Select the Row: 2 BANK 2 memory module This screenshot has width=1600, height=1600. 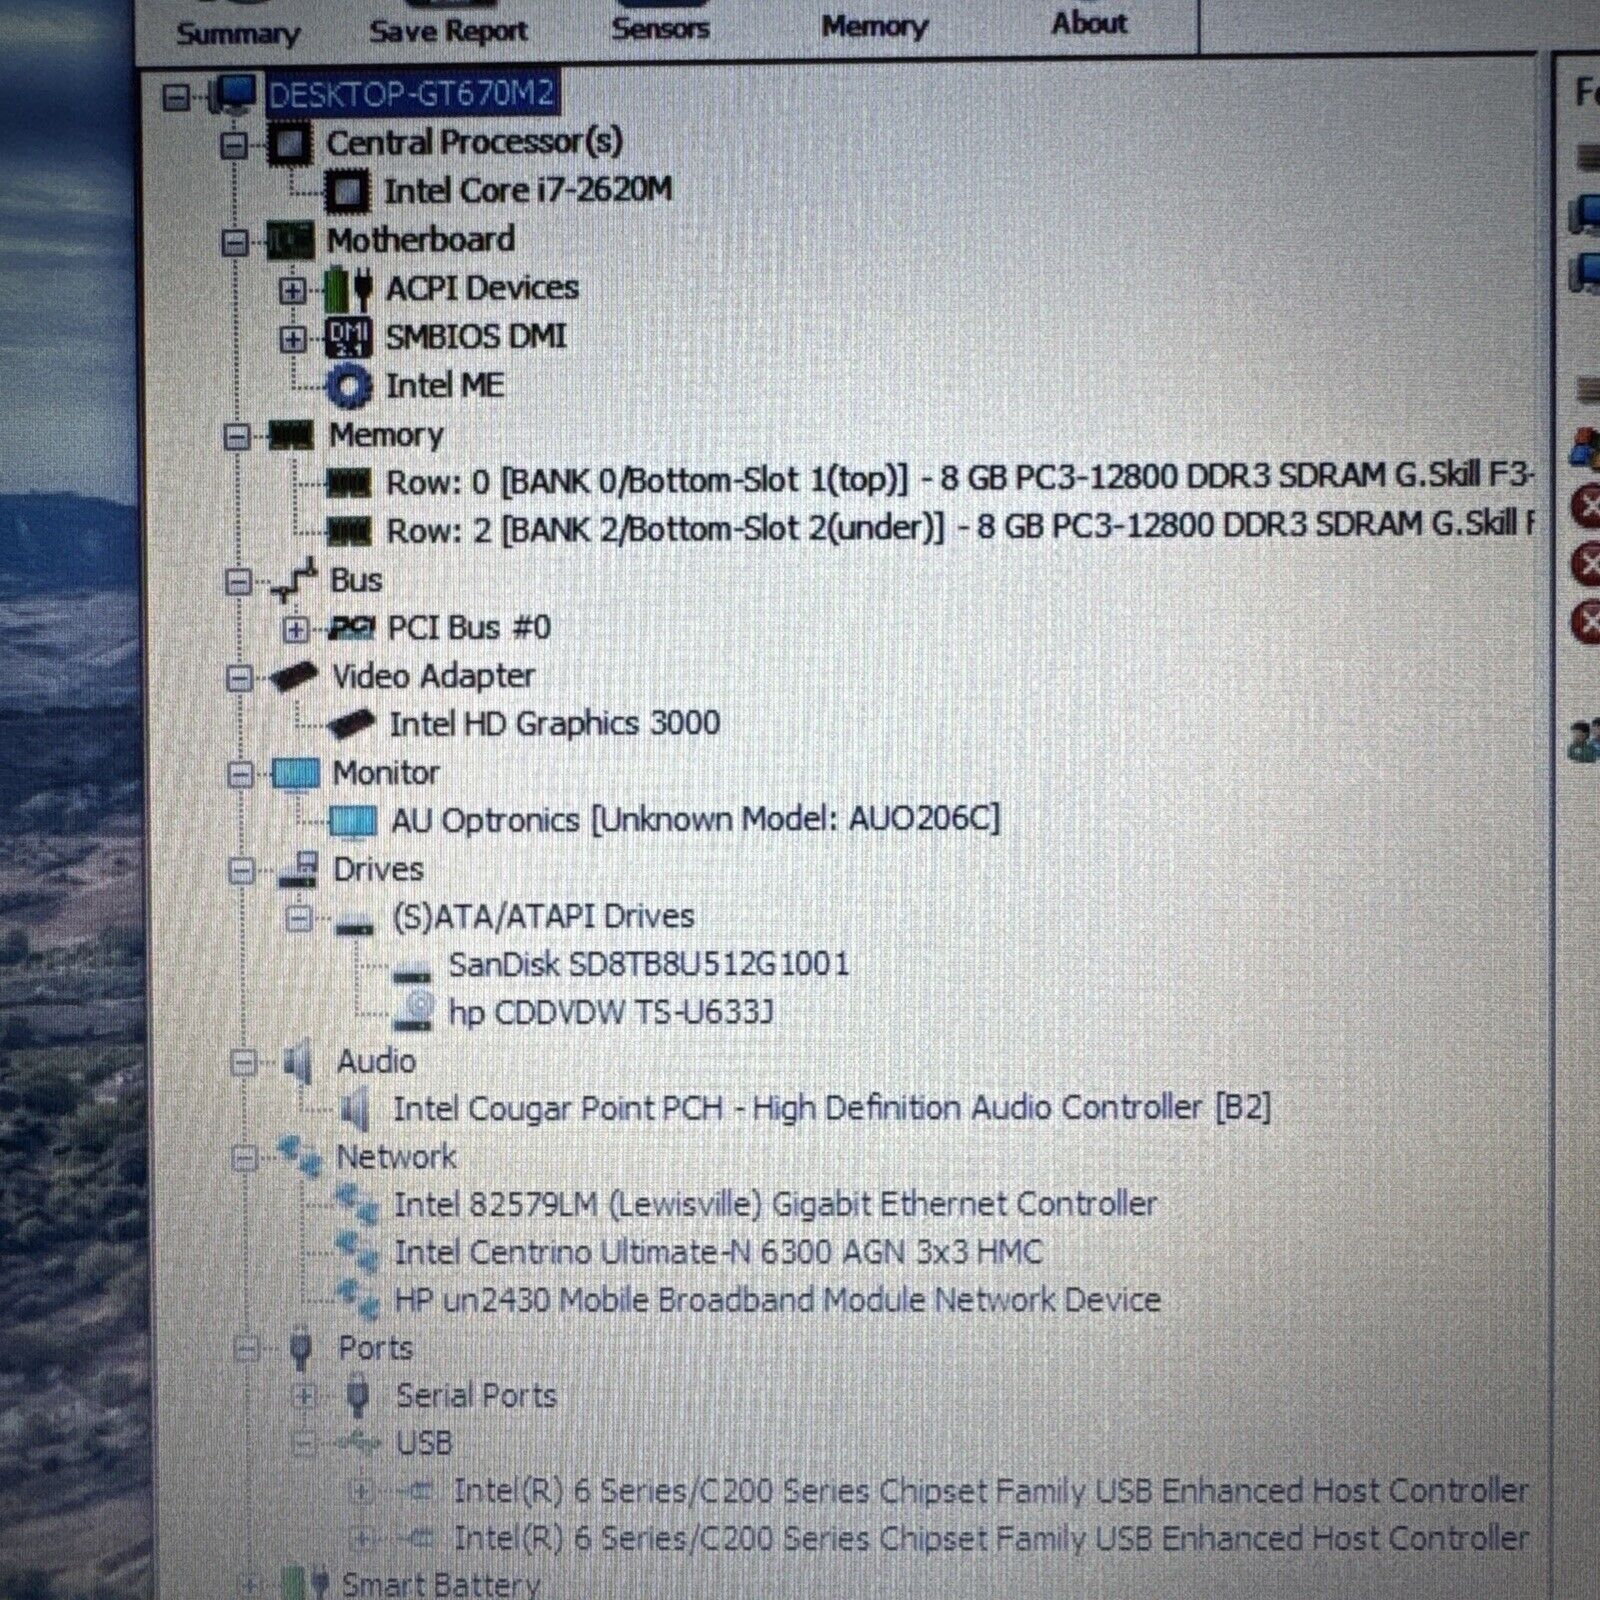(961, 528)
